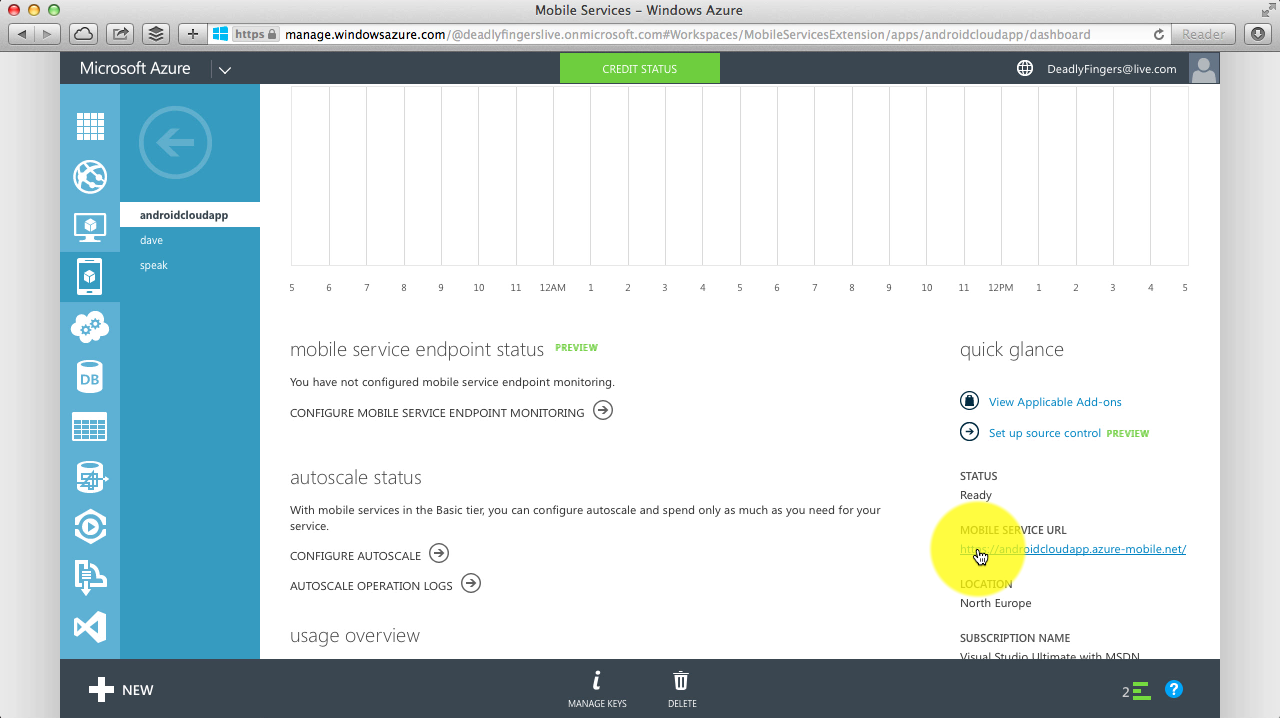Open Cloud Services gear-cloud icon

click(90, 327)
